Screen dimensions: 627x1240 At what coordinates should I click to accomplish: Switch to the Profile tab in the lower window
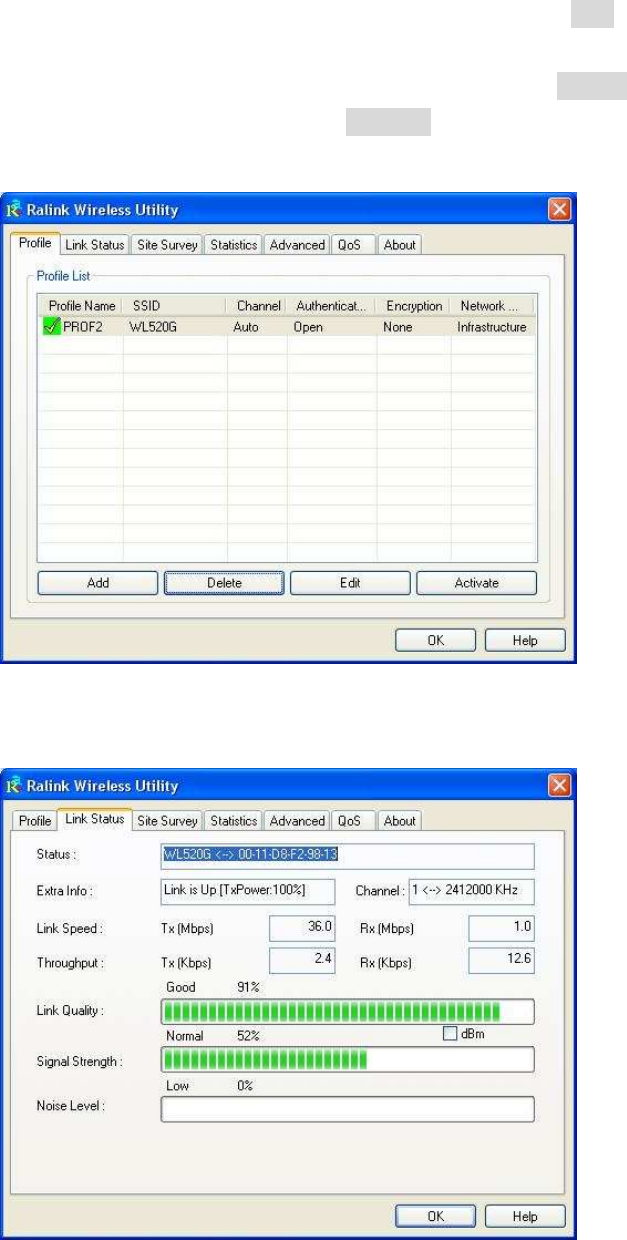point(36,821)
